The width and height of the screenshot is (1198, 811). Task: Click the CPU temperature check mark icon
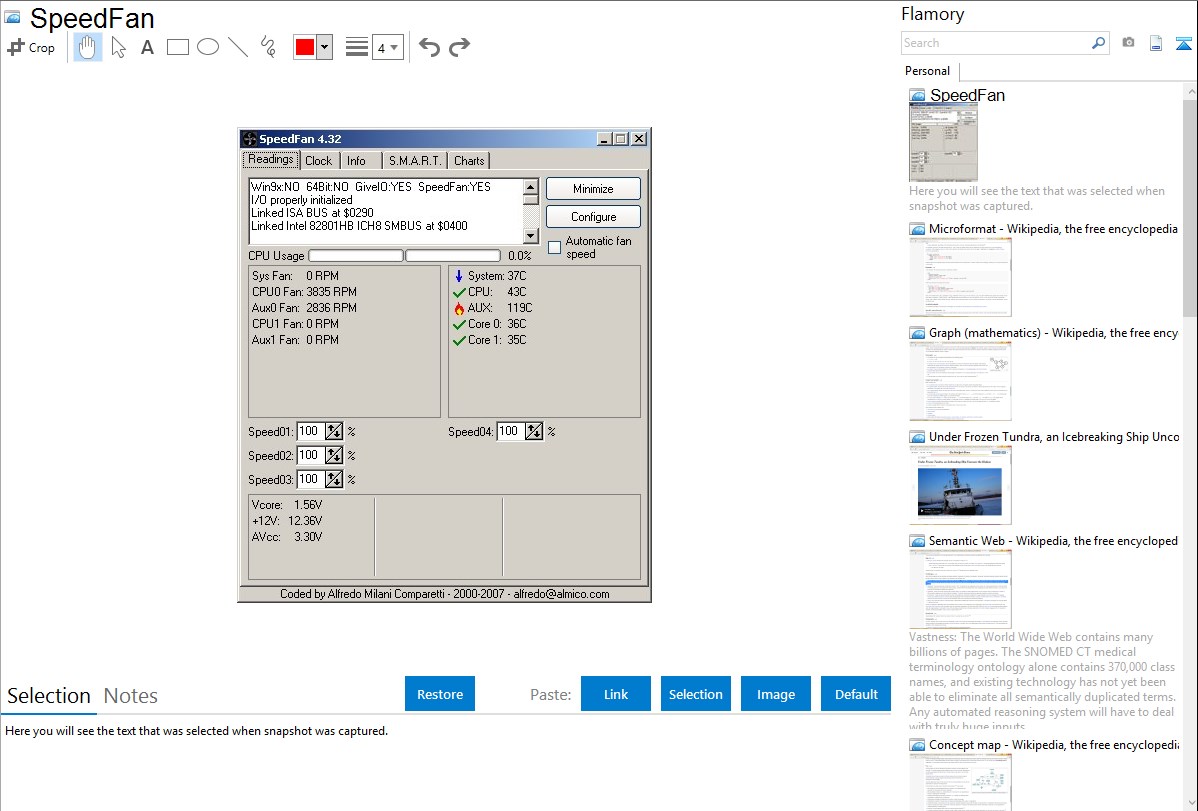pyautogui.click(x=459, y=292)
